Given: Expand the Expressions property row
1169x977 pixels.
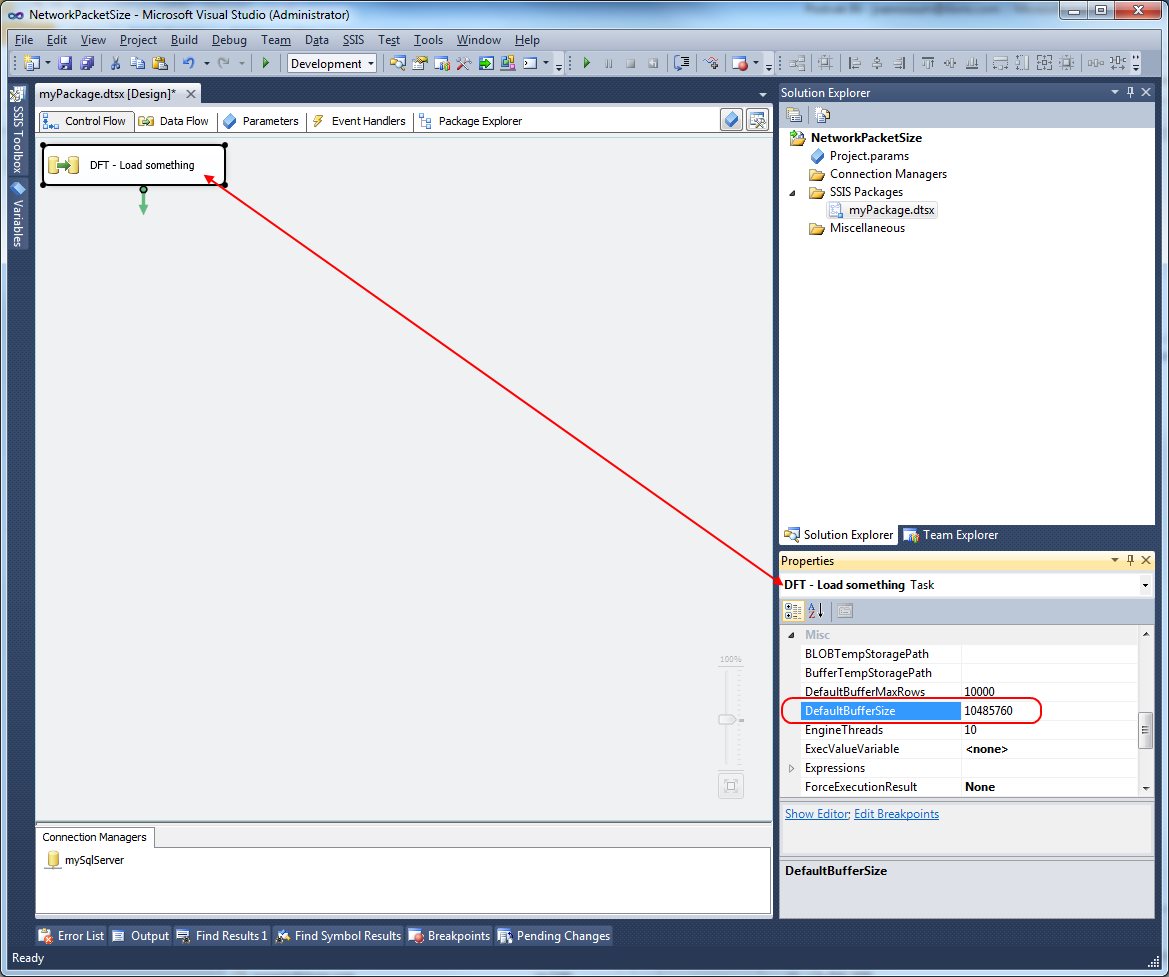Looking at the screenshot, I should click(789, 767).
